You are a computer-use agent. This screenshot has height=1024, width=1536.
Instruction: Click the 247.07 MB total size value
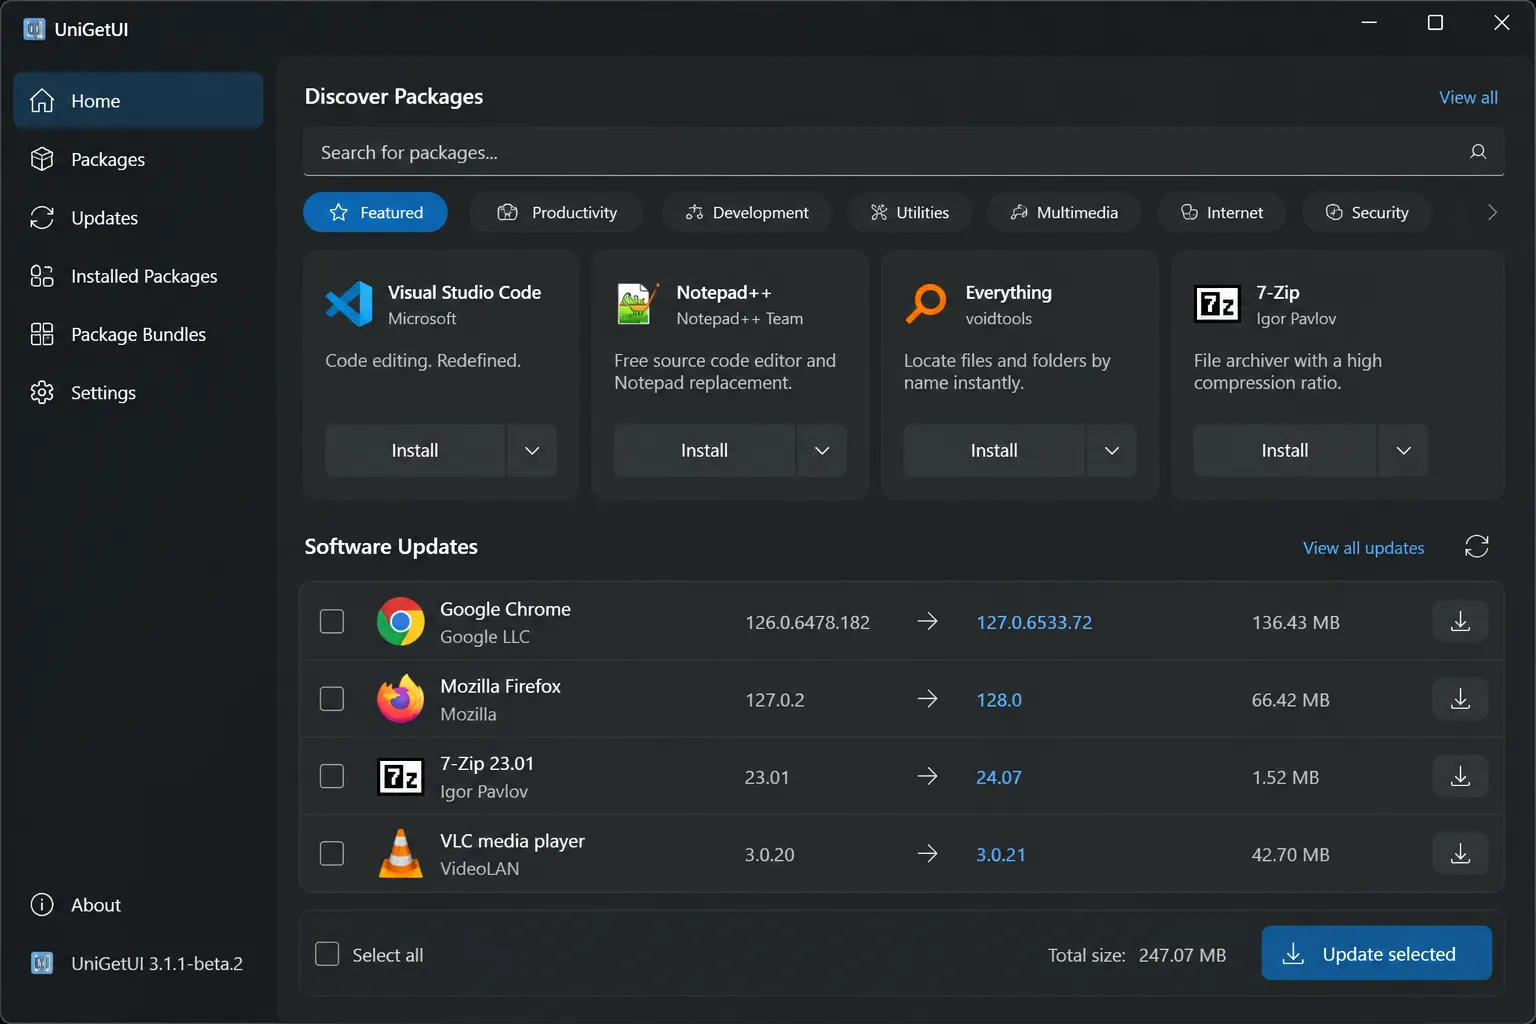(1182, 955)
